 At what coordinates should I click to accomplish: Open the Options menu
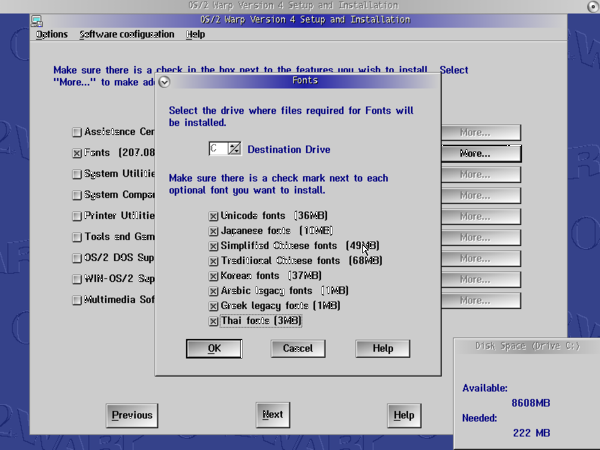click(52, 34)
